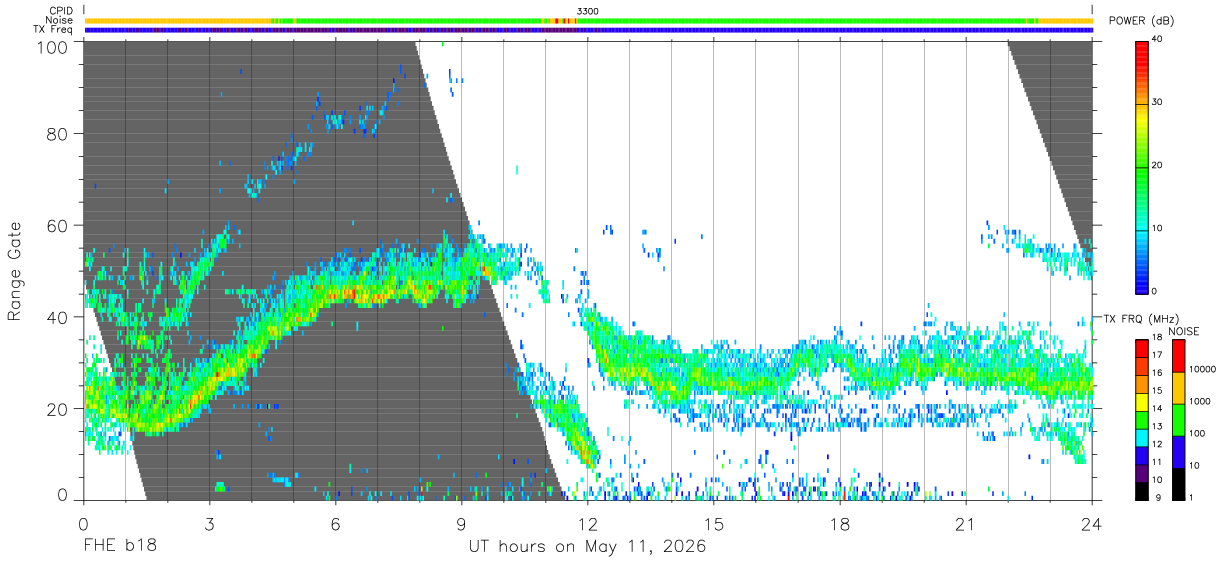Viewport: 1228px width, 567px height.
Task: Click the 30 label on POWER colorbar
Action: [x=1158, y=103]
